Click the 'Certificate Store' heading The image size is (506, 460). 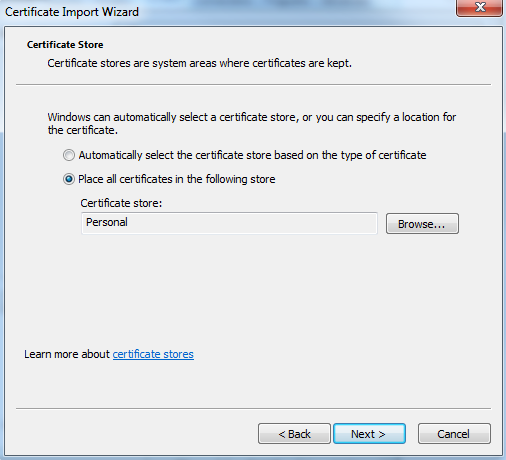tap(65, 45)
